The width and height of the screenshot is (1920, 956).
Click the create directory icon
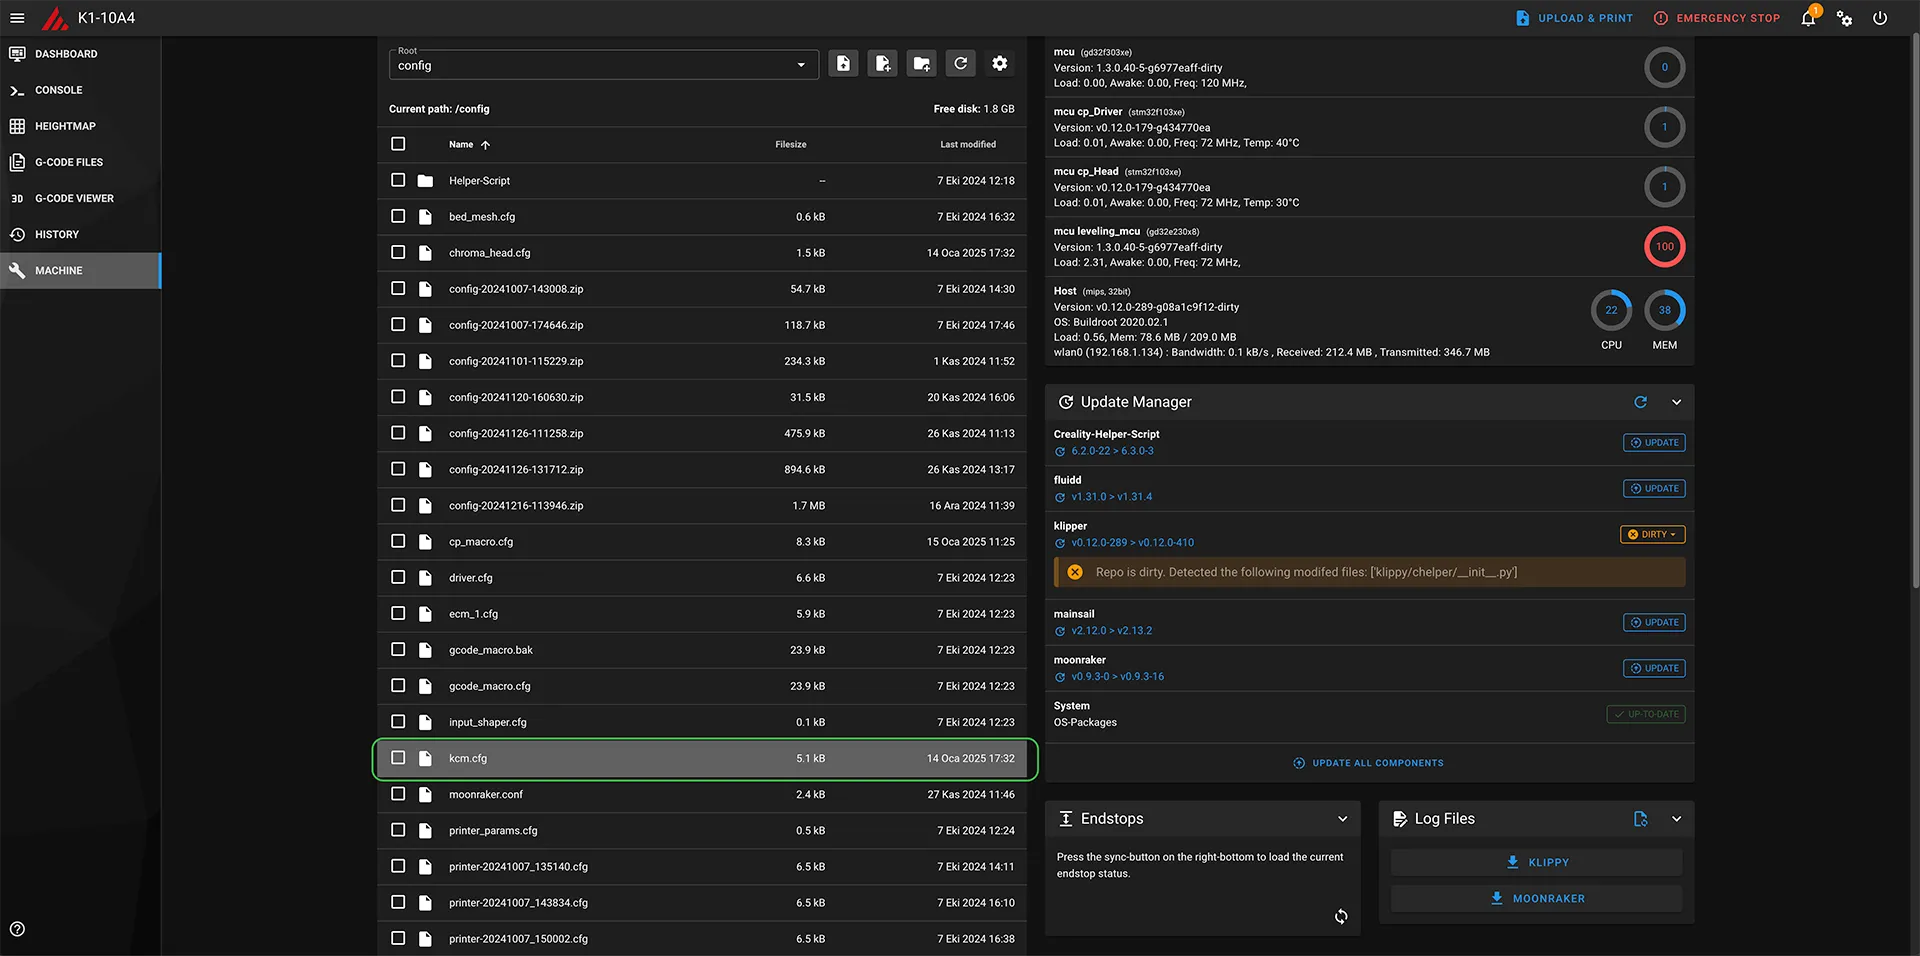click(x=921, y=64)
